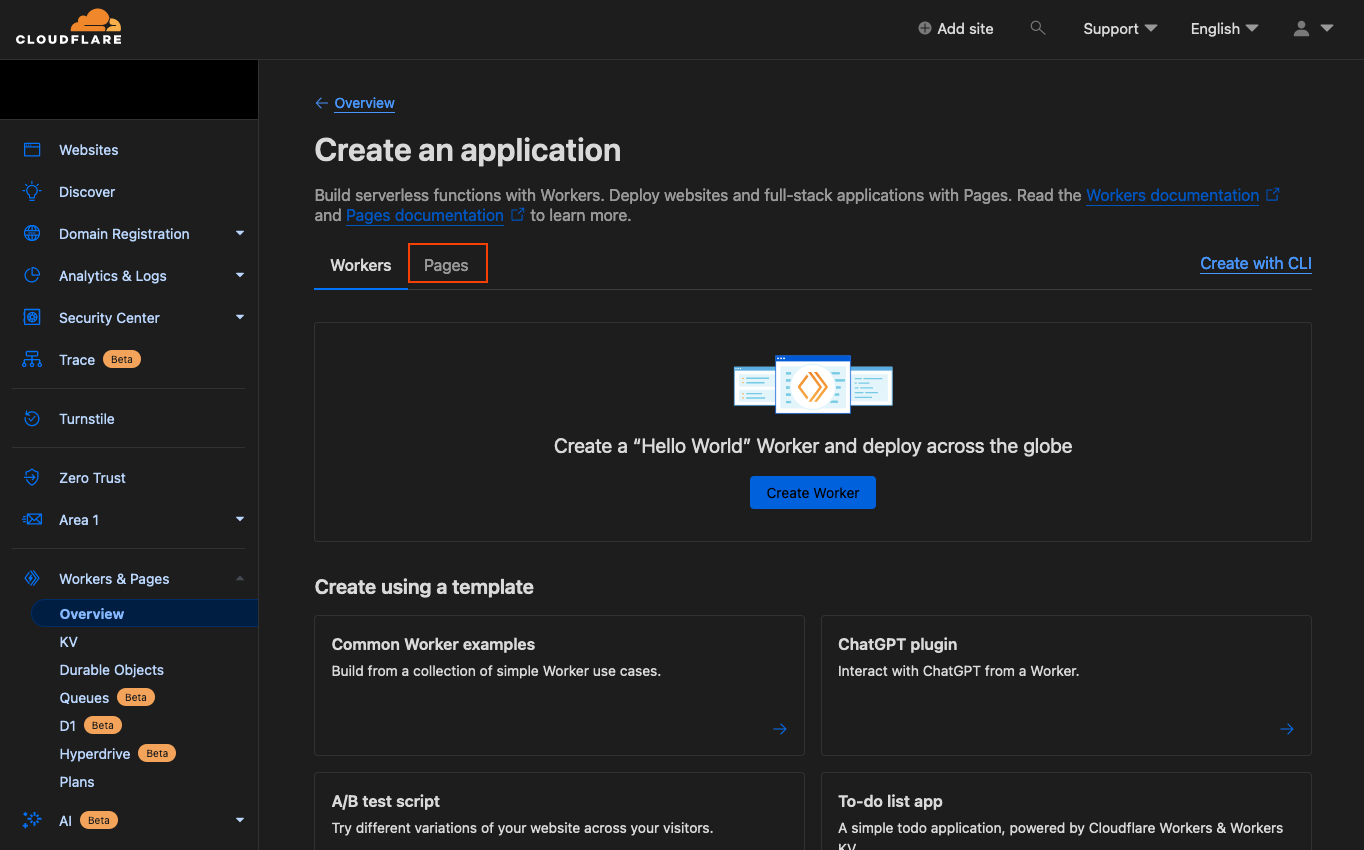This screenshot has height=850, width=1364.
Task: Click the Area 1 envelope icon
Action: click(x=32, y=520)
